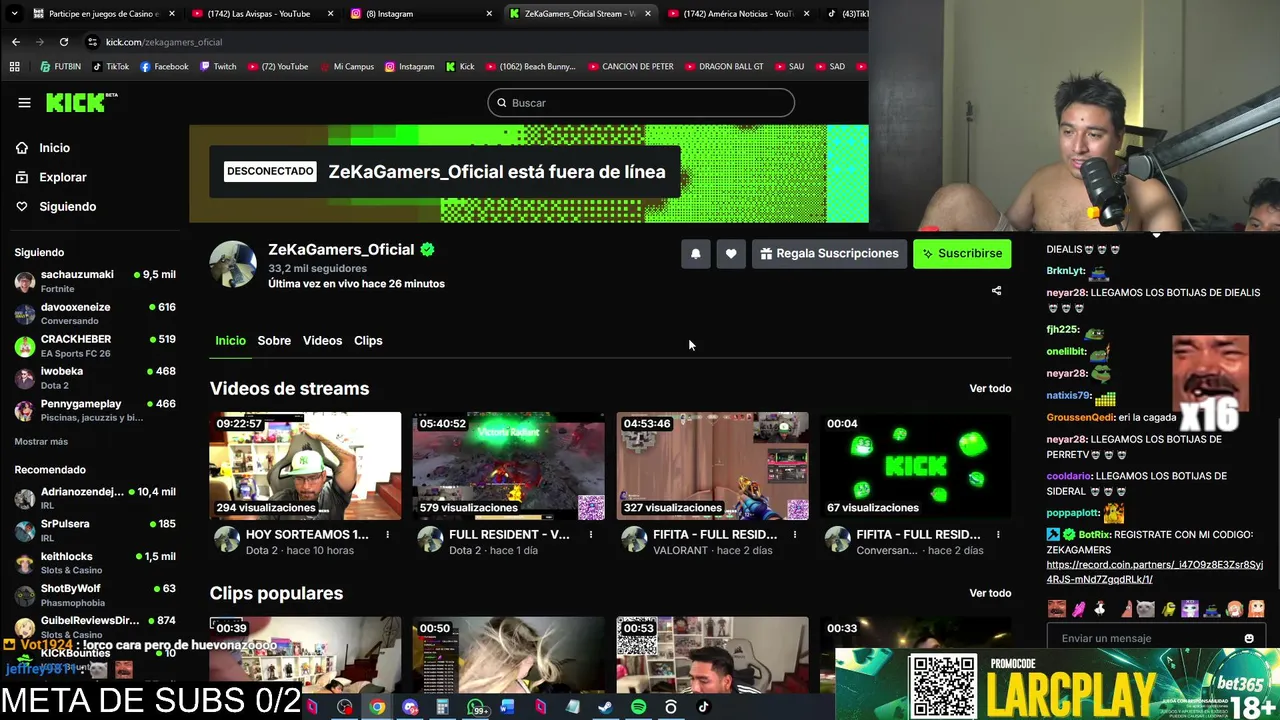Click the share icon below Suscribirse
The image size is (1280, 720).
click(x=996, y=291)
